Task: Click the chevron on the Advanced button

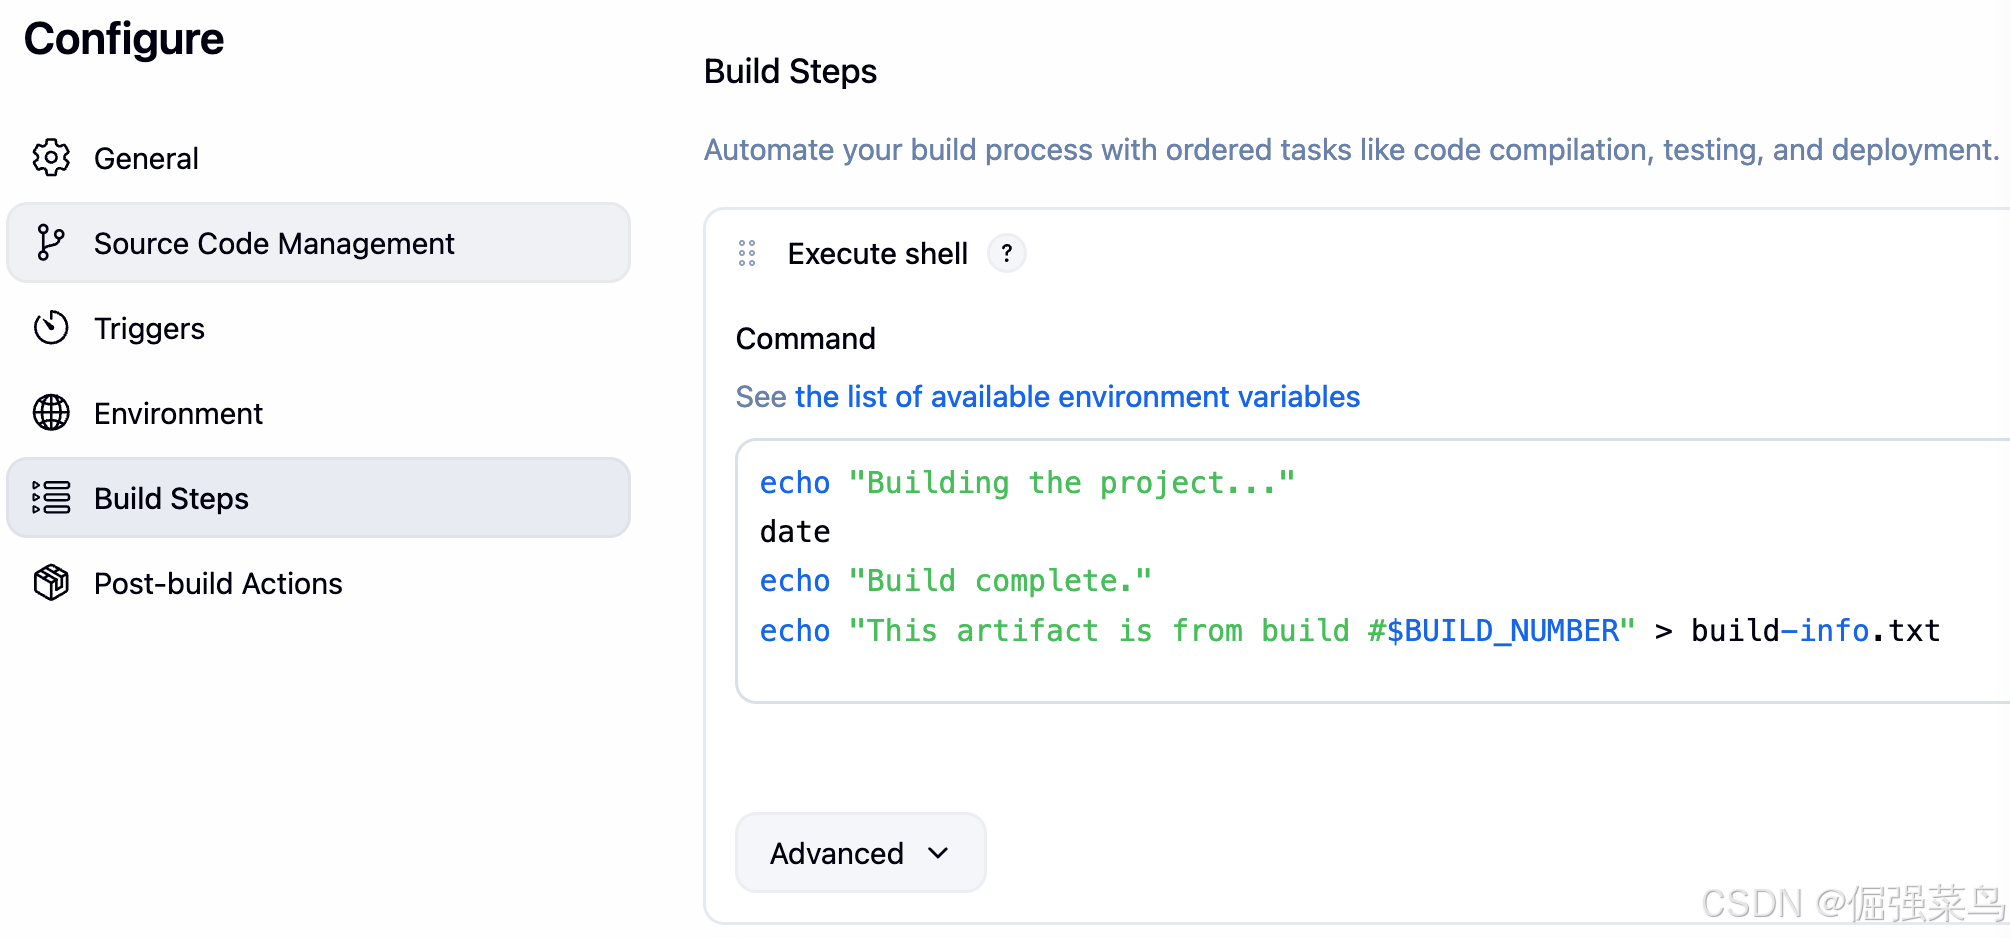Action: (x=938, y=853)
